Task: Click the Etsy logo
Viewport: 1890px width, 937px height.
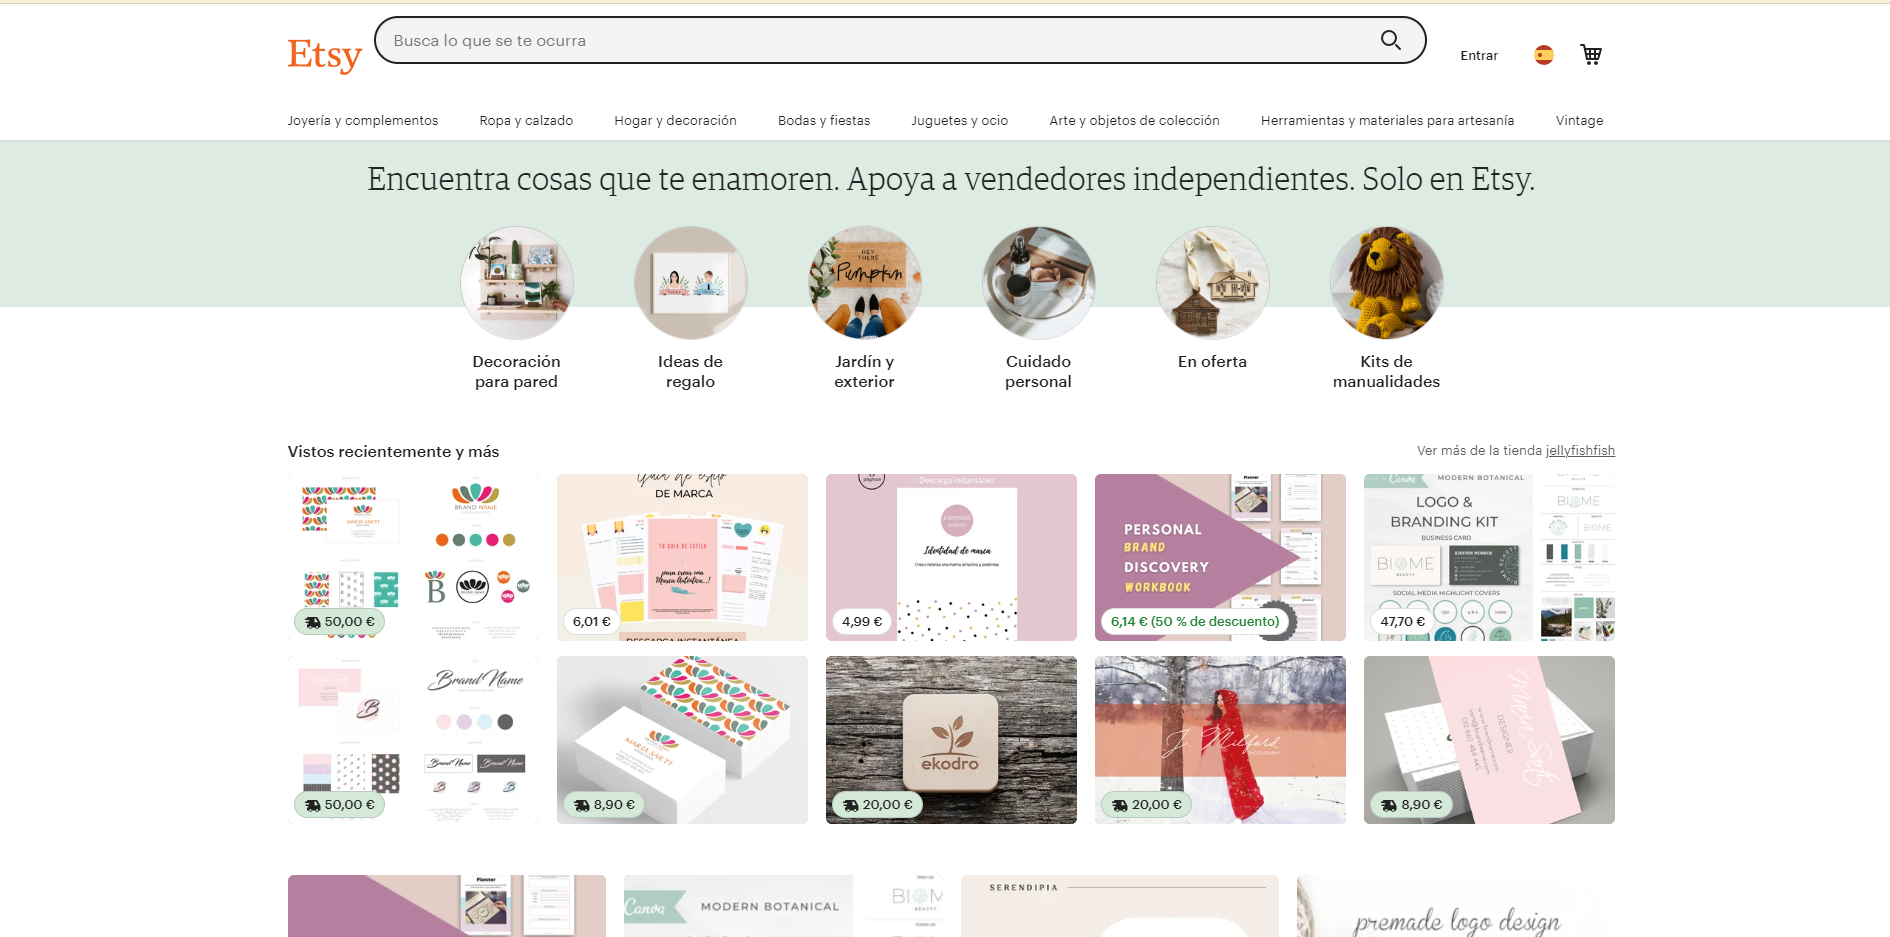Action: [x=324, y=55]
